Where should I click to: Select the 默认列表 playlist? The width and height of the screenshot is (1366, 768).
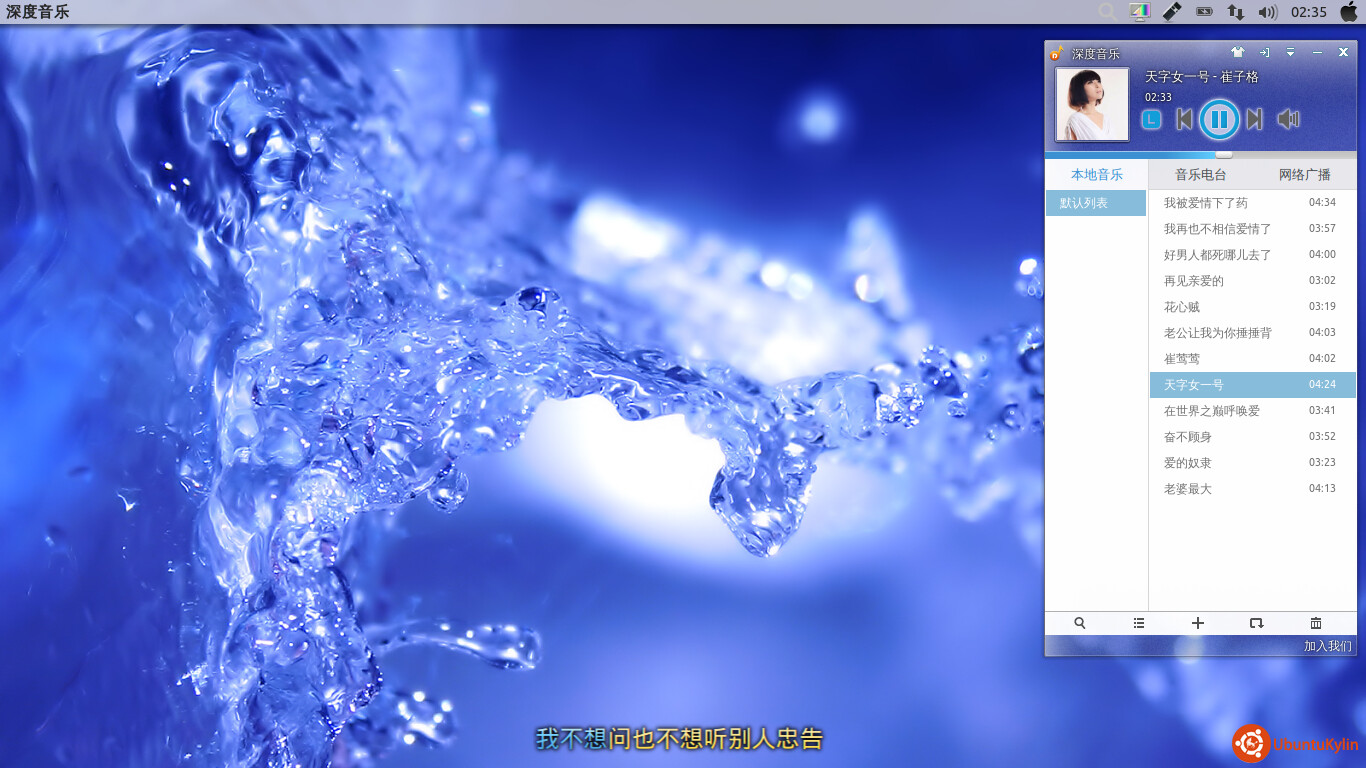click(1095, 203)
